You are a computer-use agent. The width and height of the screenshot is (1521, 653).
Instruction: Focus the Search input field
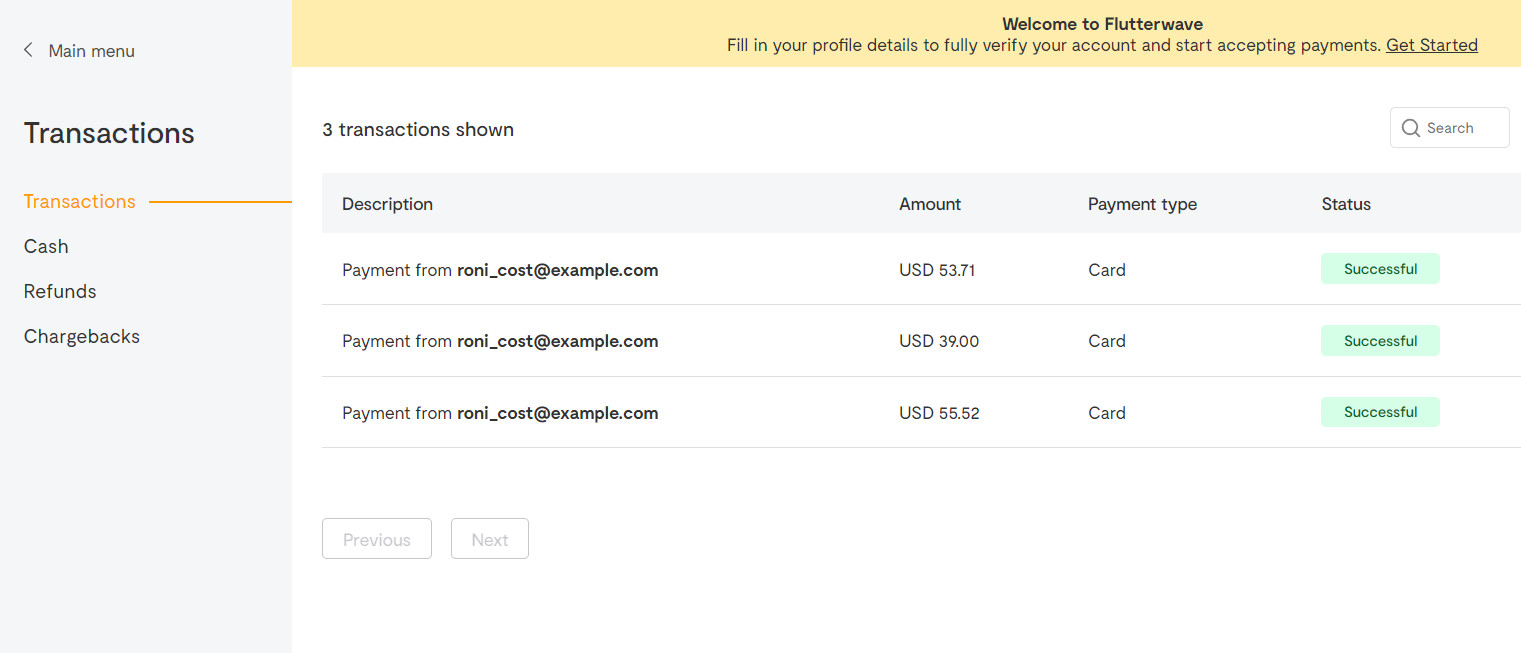(x=1449, y=128)
